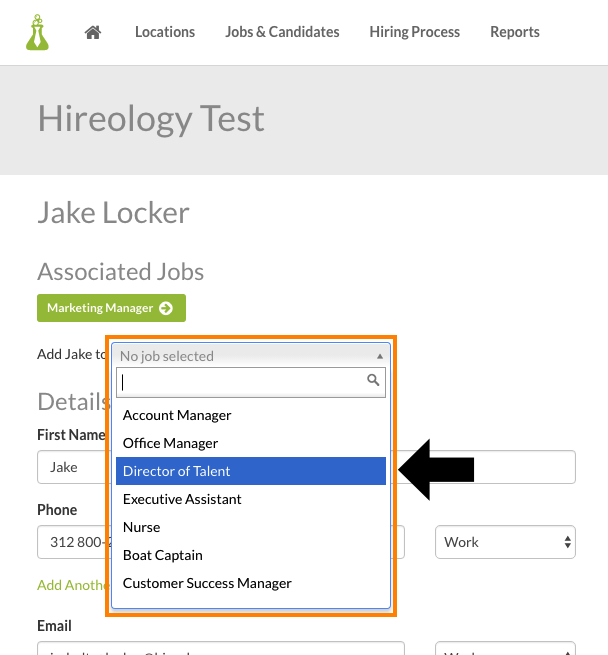Image resolution: width=608 pixels, height=655 pixels.
Task: Click the Jake Locker name heading
Action: tap(113, 213)
